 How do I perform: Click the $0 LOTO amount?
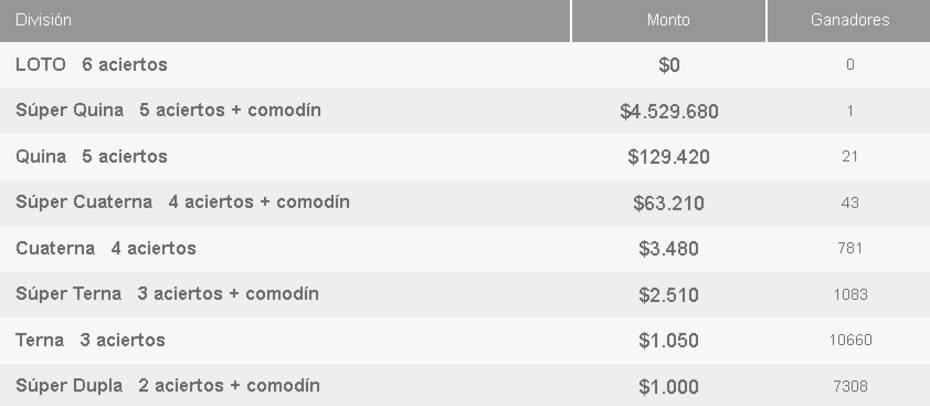point(669,65)
